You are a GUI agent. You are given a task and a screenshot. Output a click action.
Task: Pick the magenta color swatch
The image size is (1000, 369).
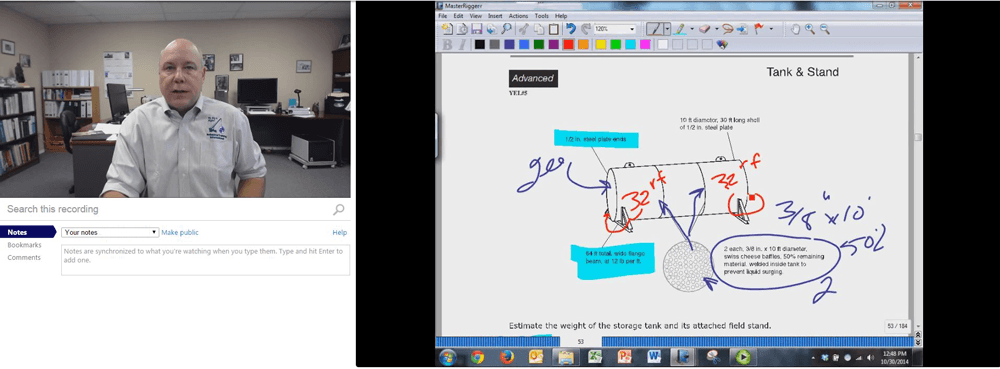click(x=645, y=44)
